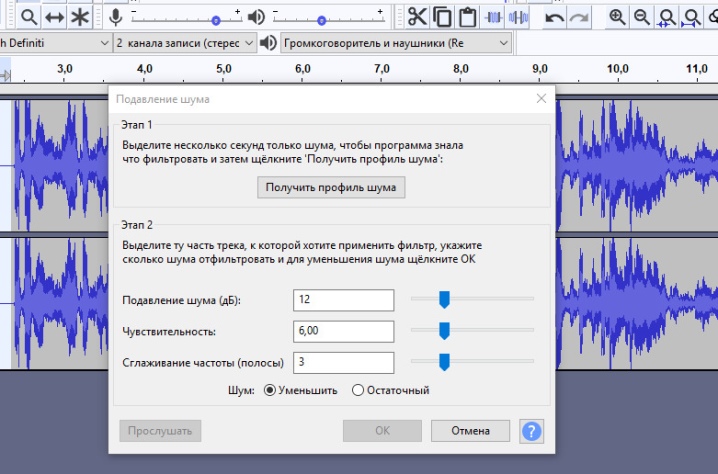Click the Сглаживание частоты value field
The image size is (718, 474).
pyautogui.click(x=343, y=362)
